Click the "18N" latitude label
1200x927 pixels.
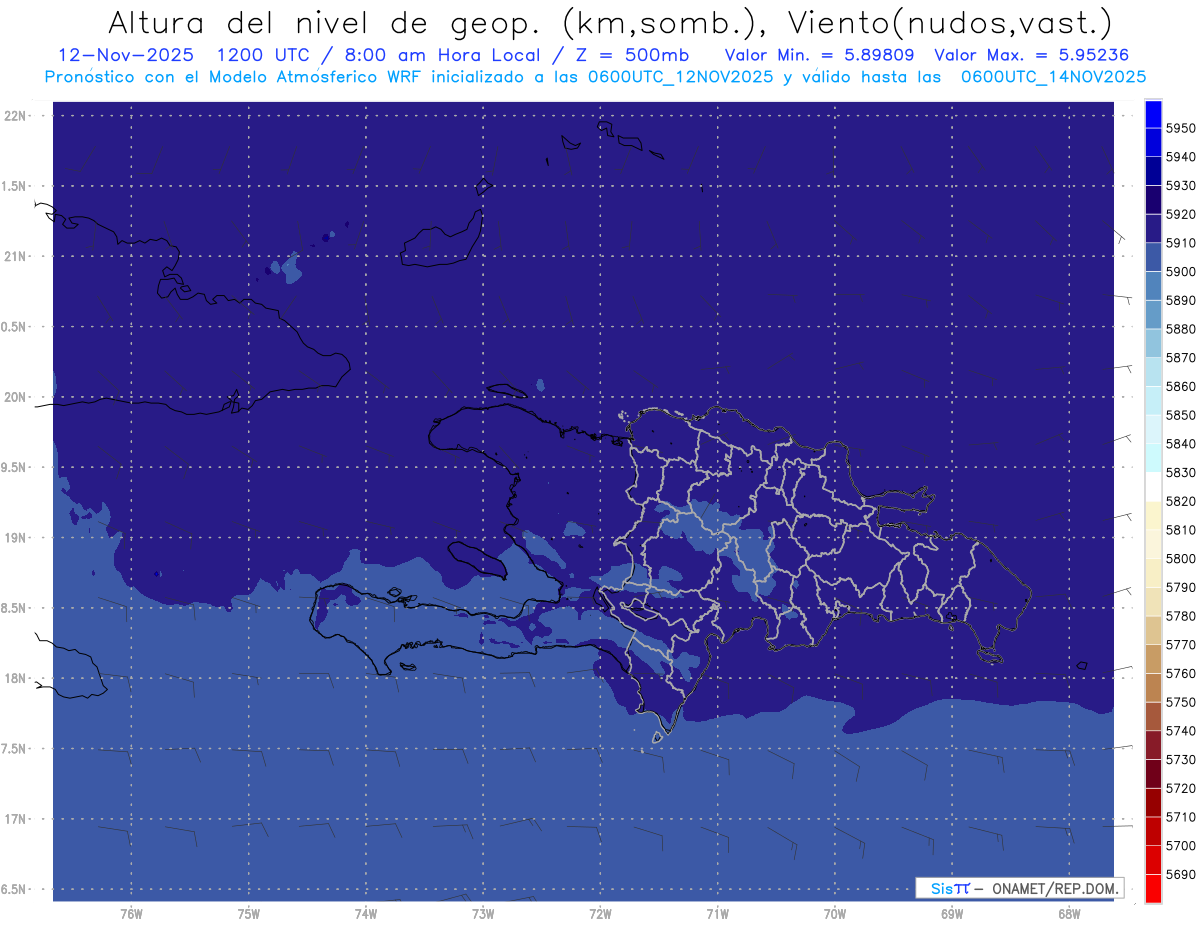pyautogui.click(x=16, y=678)
